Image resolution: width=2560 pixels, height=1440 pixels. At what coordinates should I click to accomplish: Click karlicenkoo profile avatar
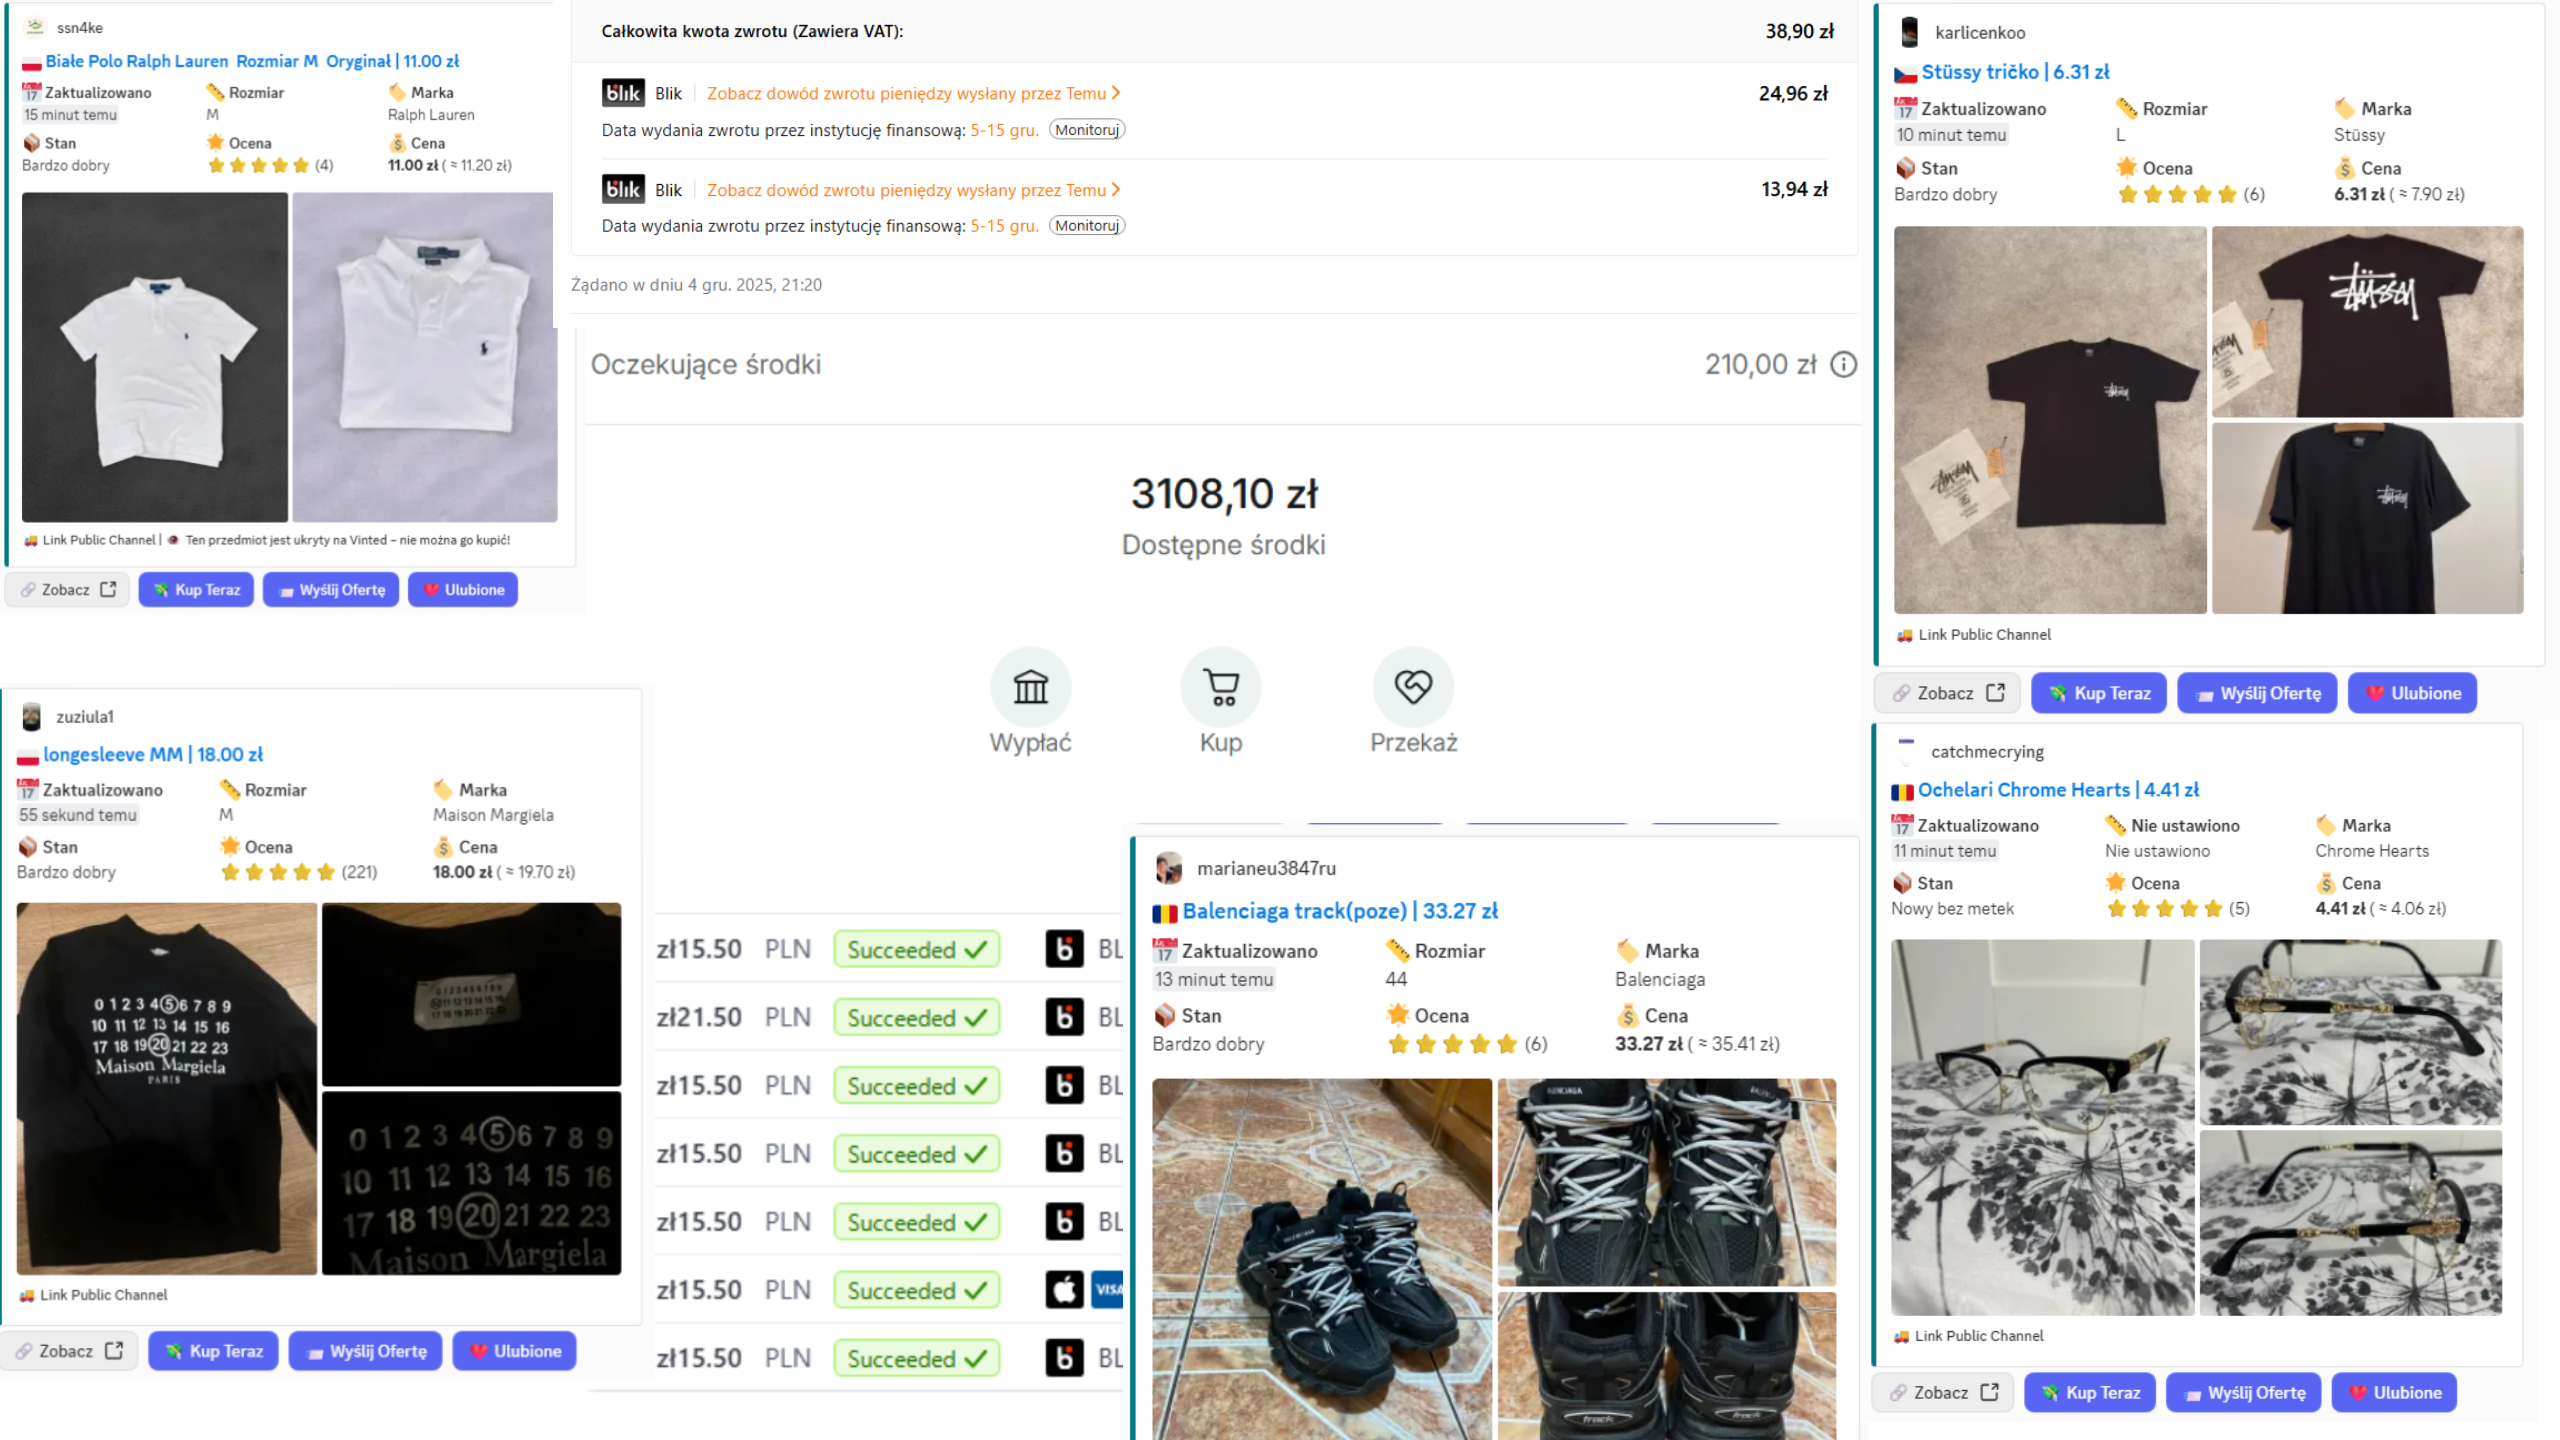click(x=1909, y=32)
